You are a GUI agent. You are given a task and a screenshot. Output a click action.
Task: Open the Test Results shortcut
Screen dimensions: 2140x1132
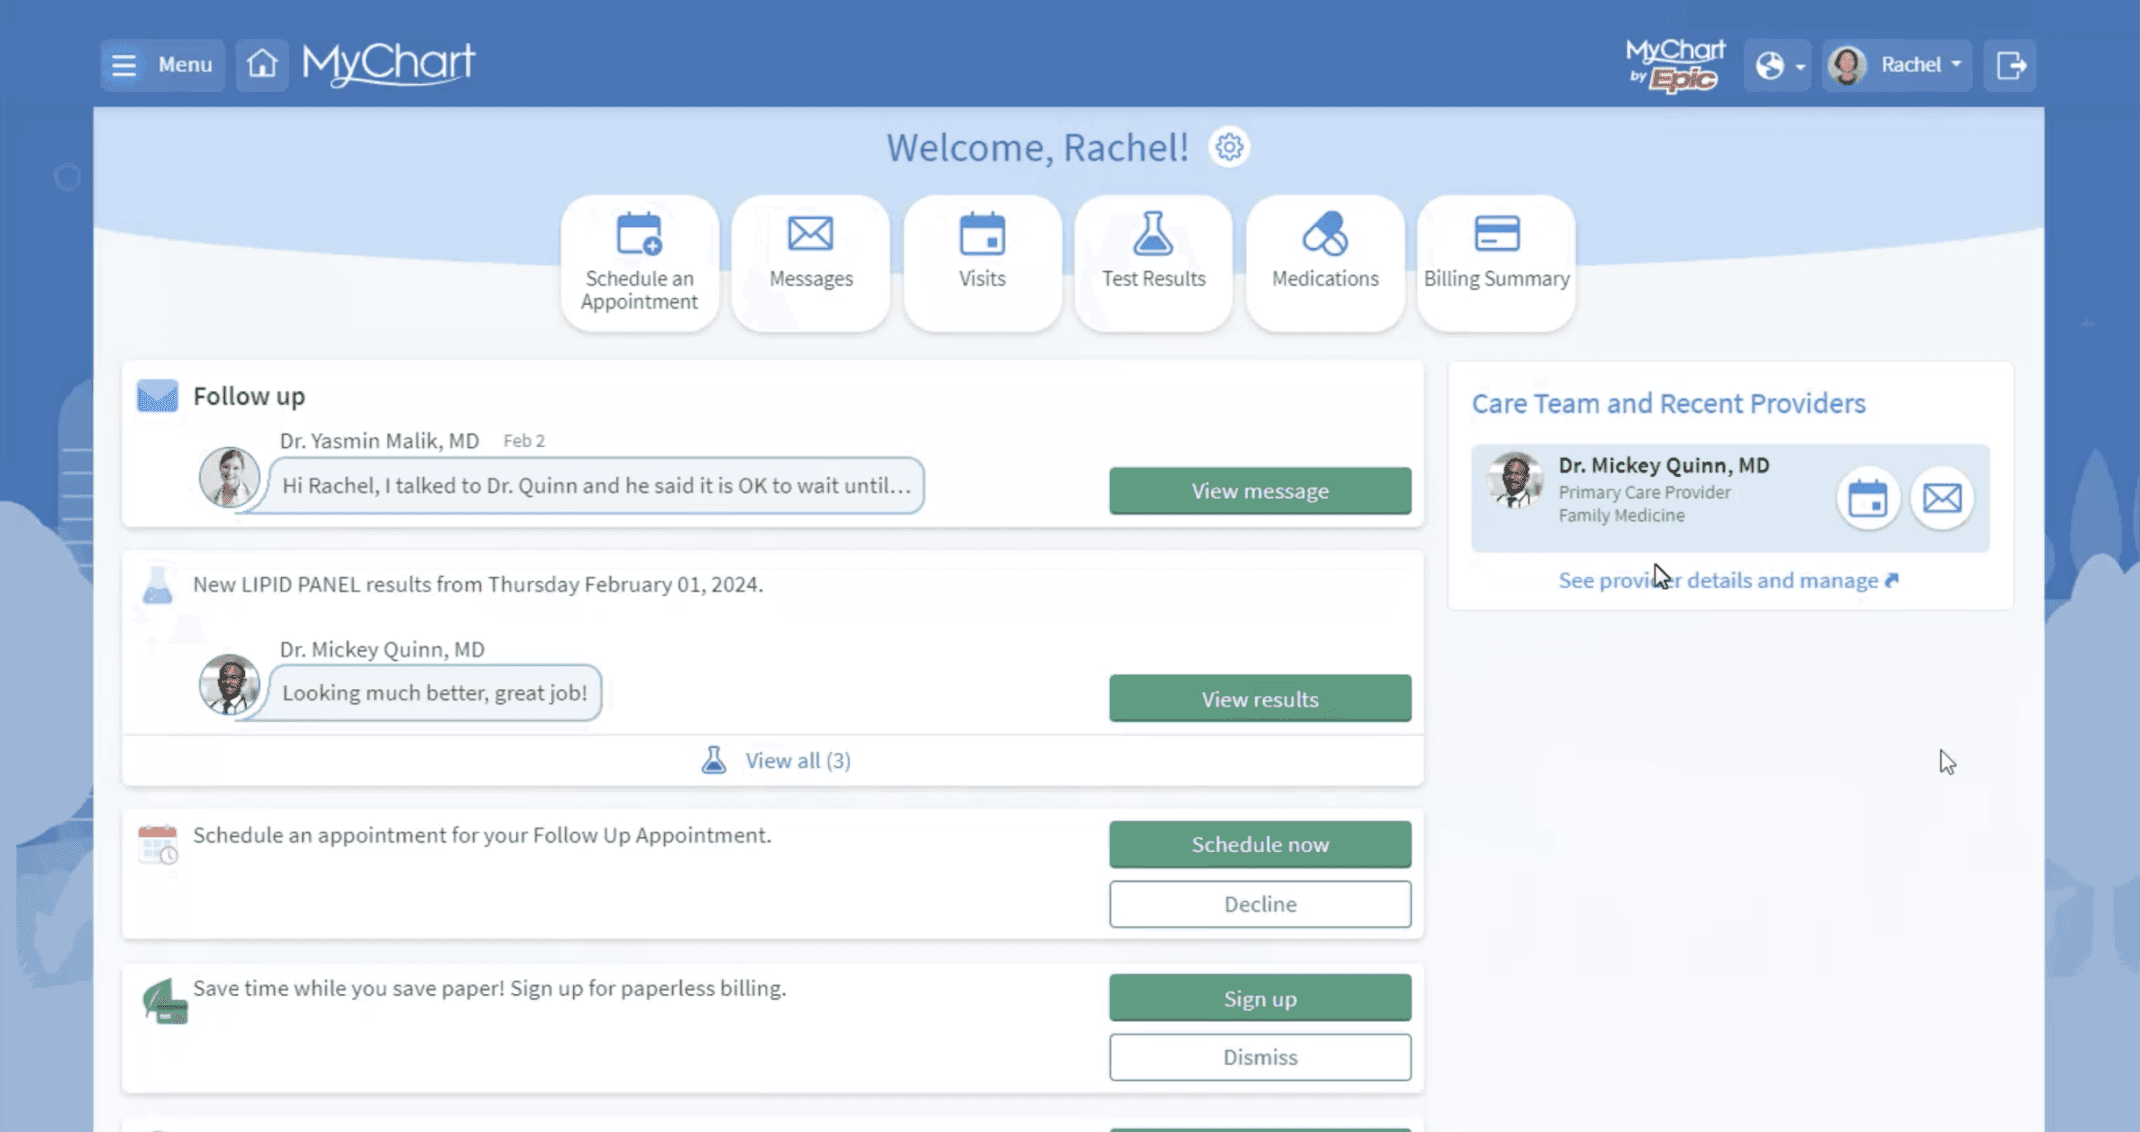click(1153, 262)
